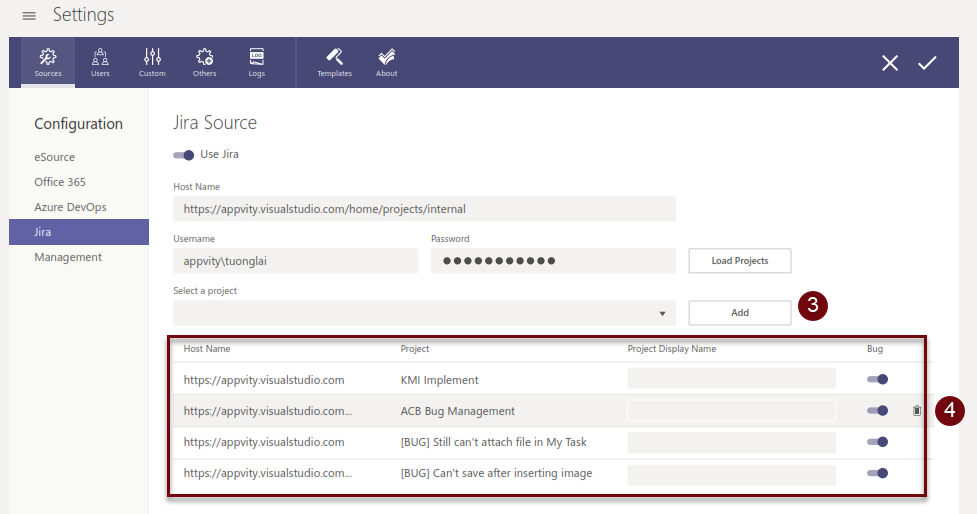Open the About icon
The width and height of the screenshot is (977, 514).
386,62
